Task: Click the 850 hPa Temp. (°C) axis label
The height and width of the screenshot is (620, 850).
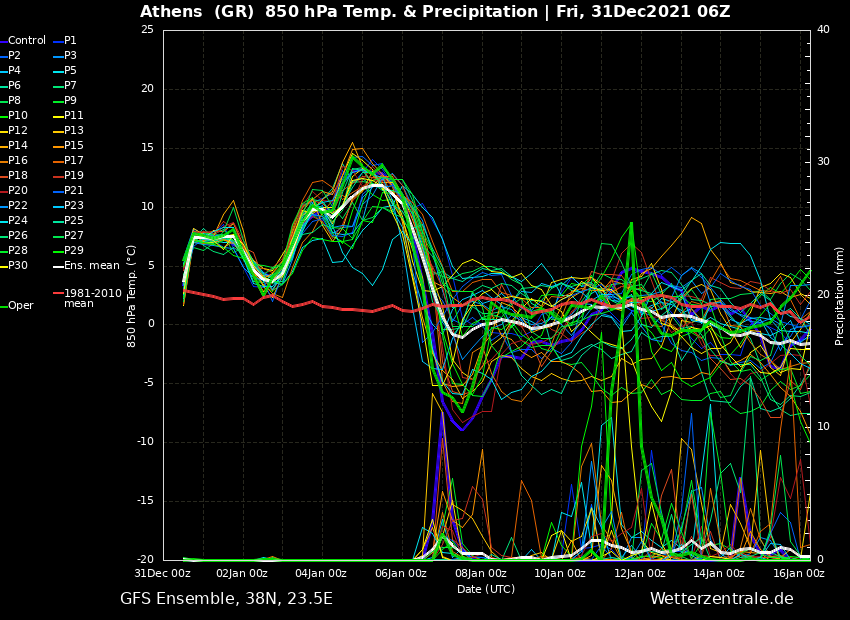Action: (132, 296)
